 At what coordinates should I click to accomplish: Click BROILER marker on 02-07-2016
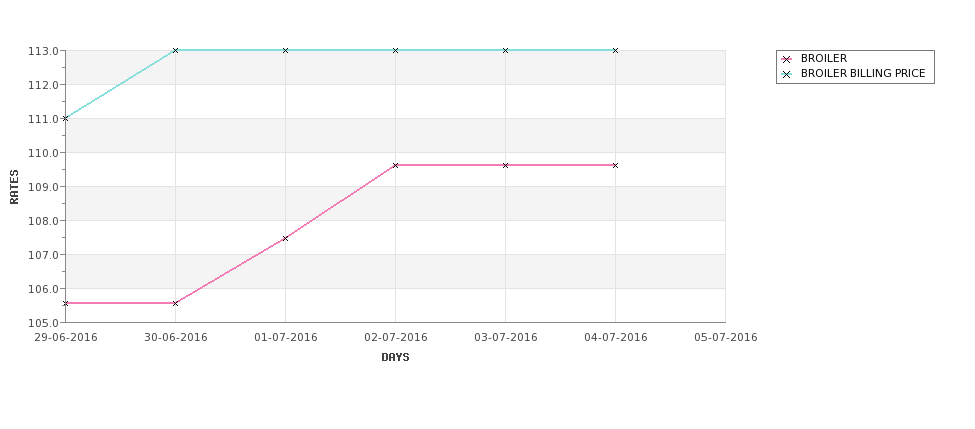coord(395,165)
